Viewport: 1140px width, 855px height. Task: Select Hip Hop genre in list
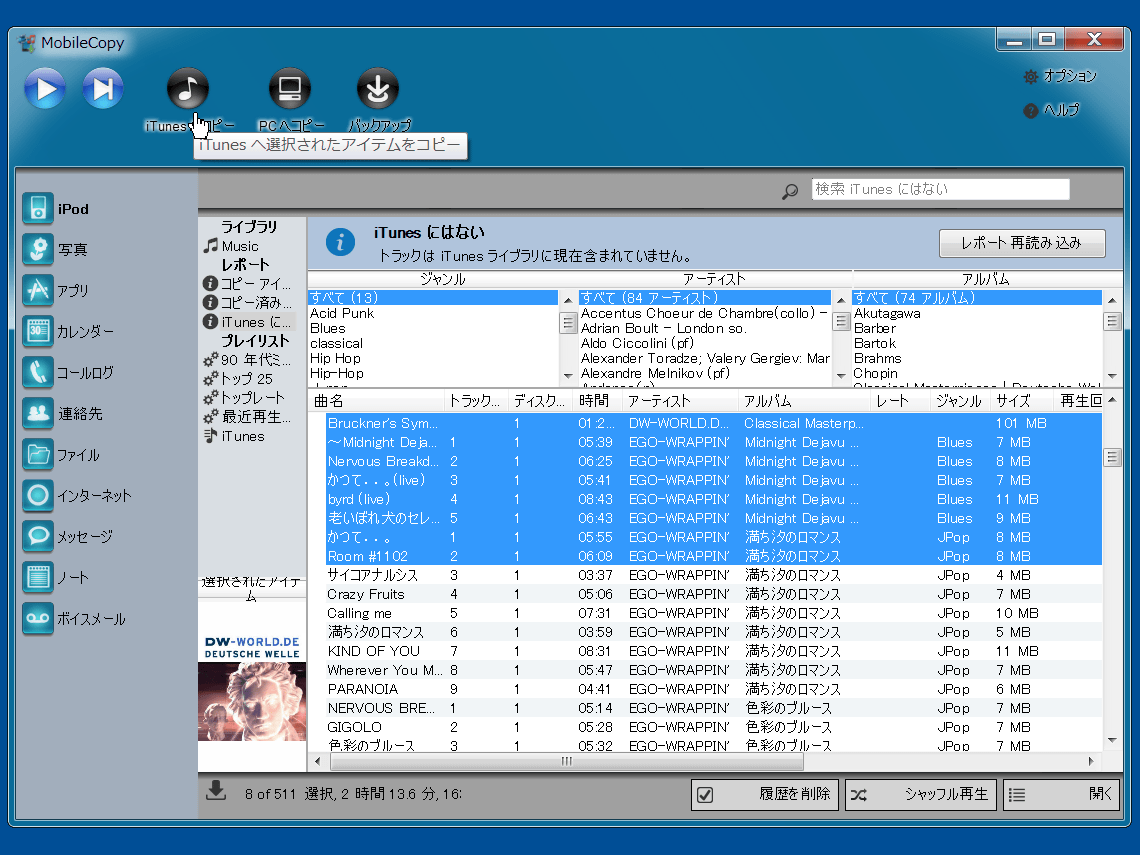click(433, 358)
